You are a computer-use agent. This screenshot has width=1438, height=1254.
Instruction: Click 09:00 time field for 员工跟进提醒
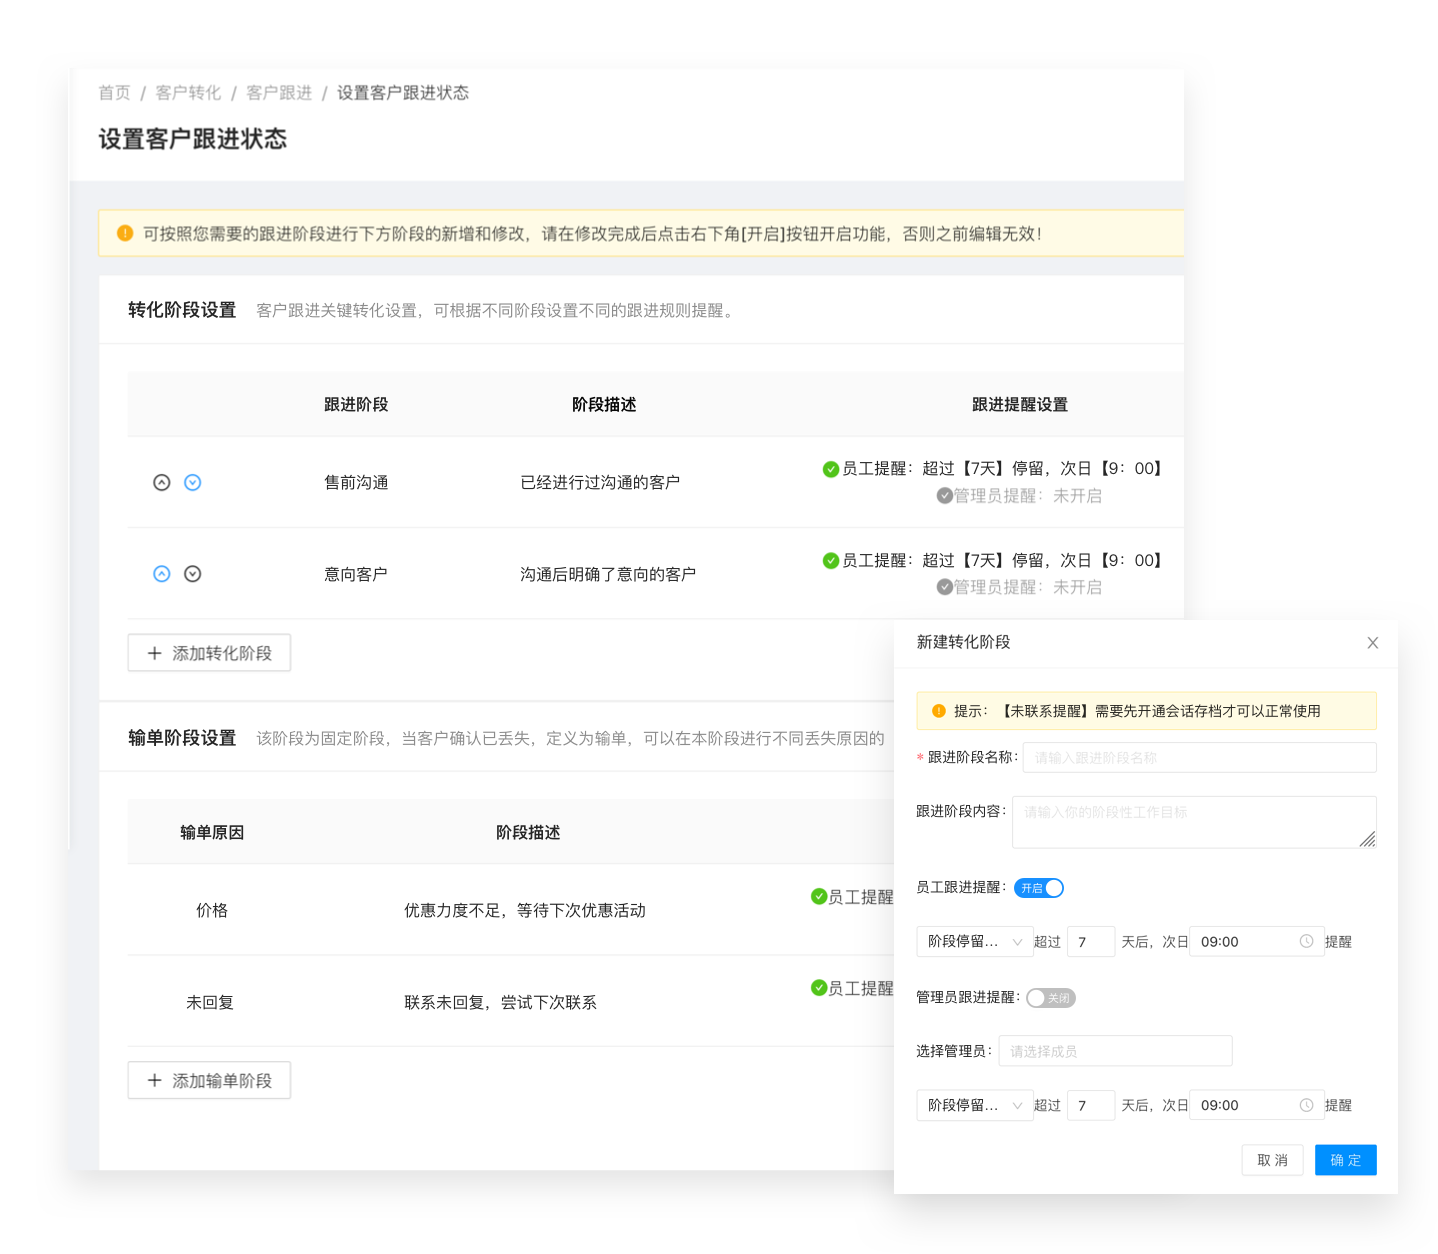pyautogui.click(x=1257, y=942)
